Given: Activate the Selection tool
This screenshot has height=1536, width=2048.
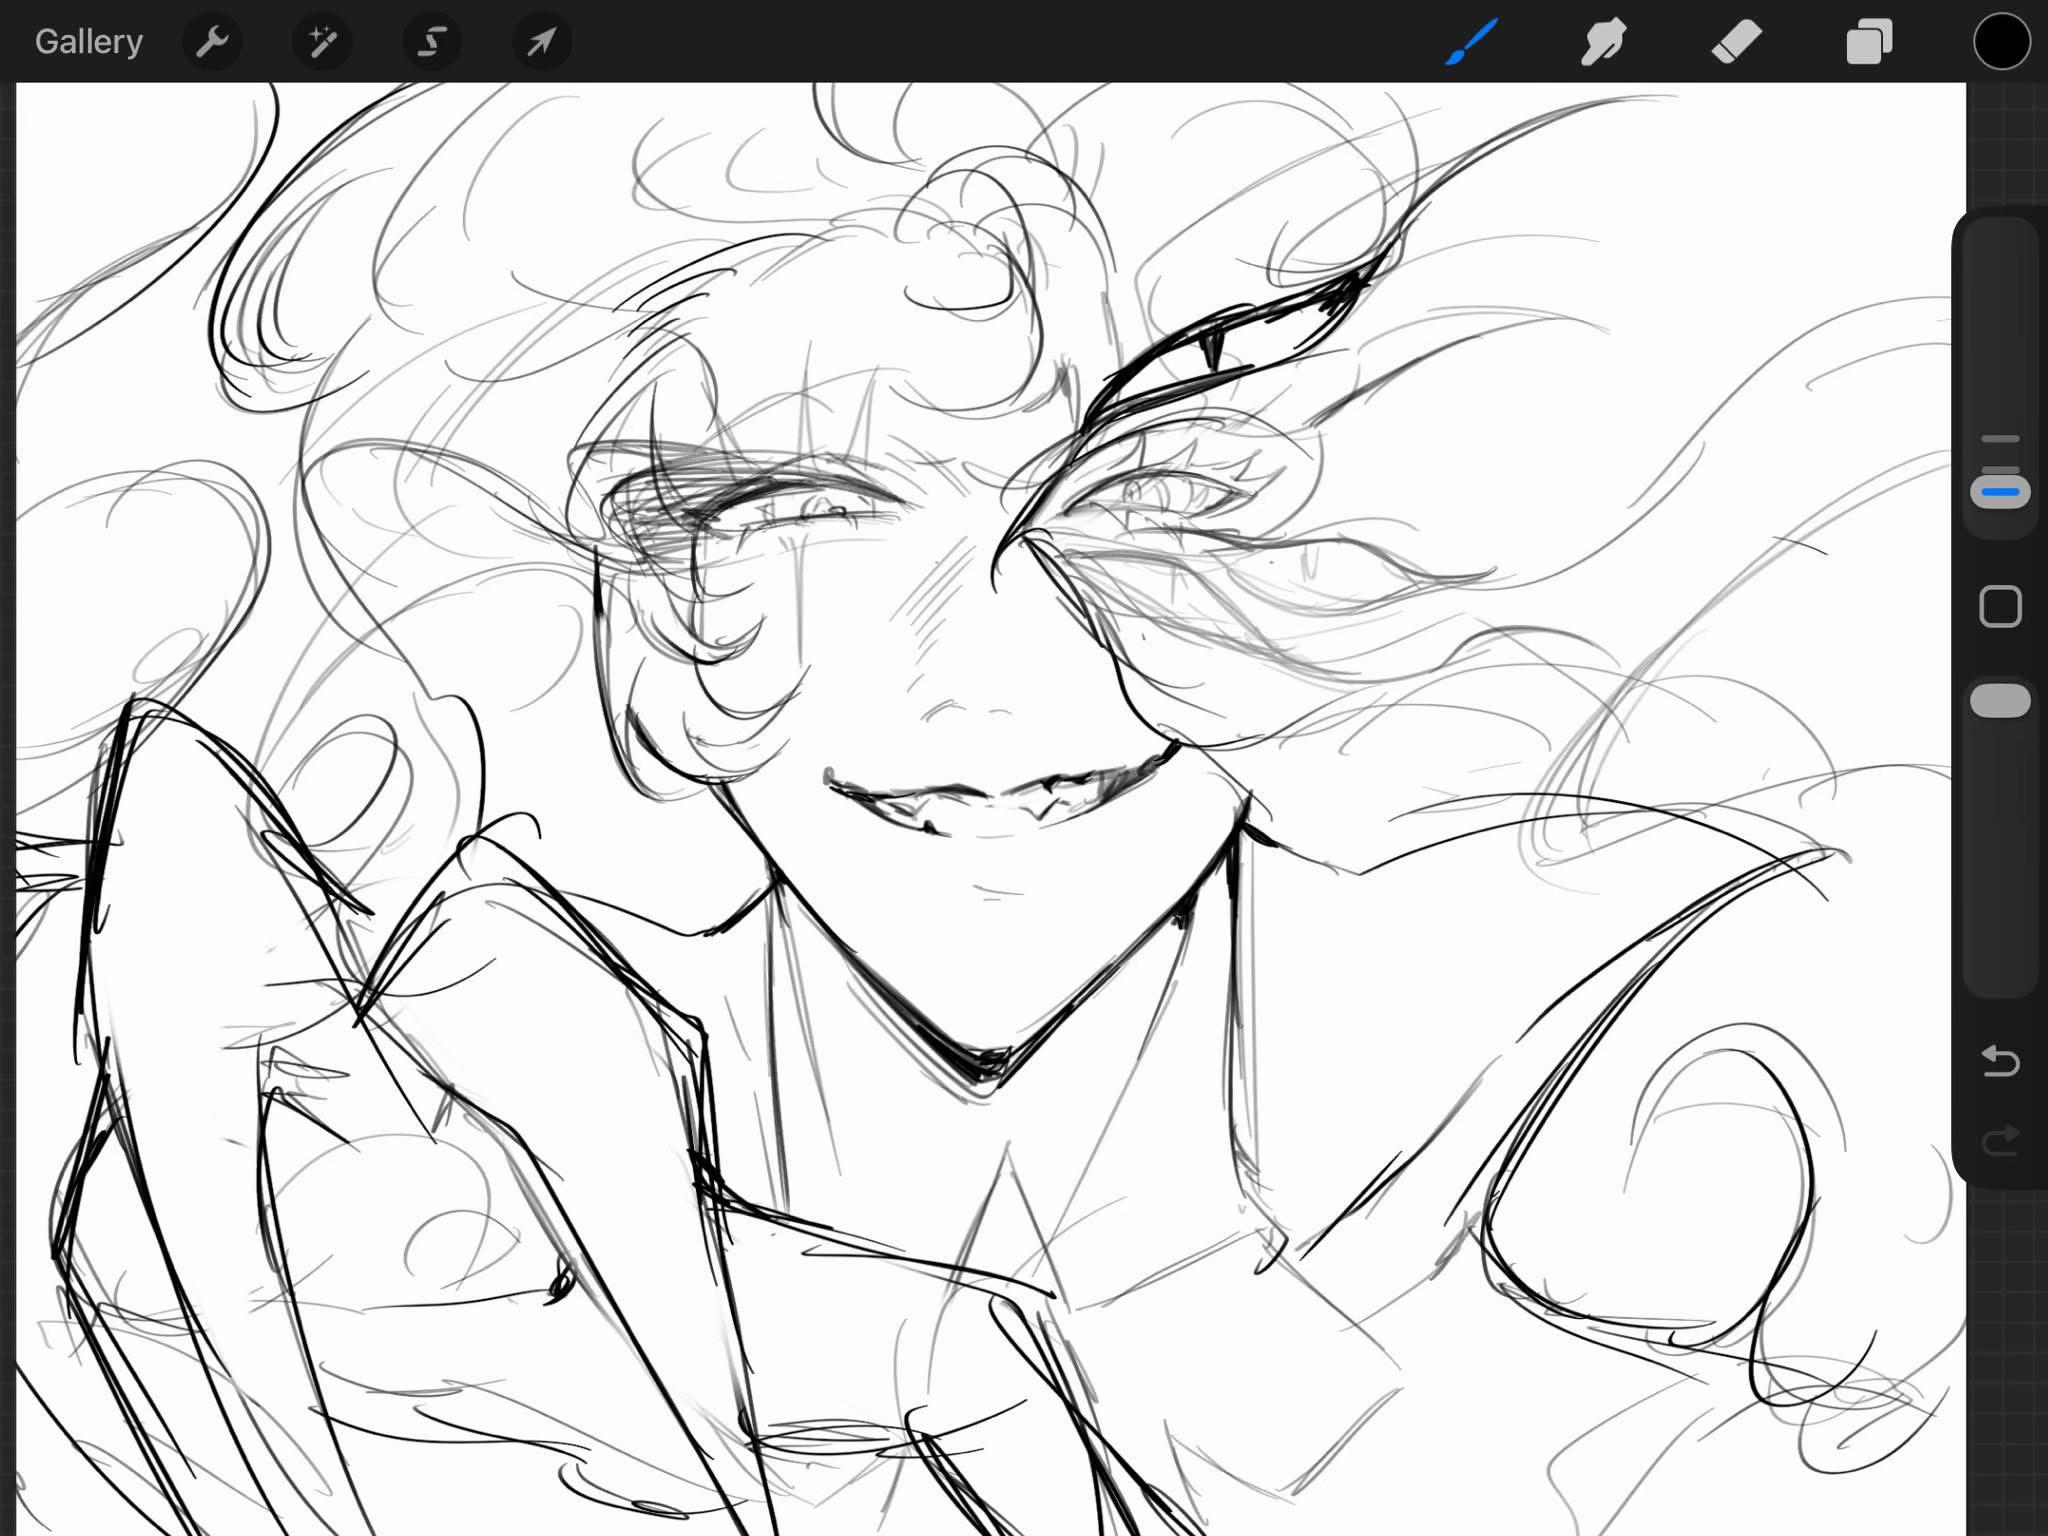Looking at the screenshot, I should tap(432, 42).
